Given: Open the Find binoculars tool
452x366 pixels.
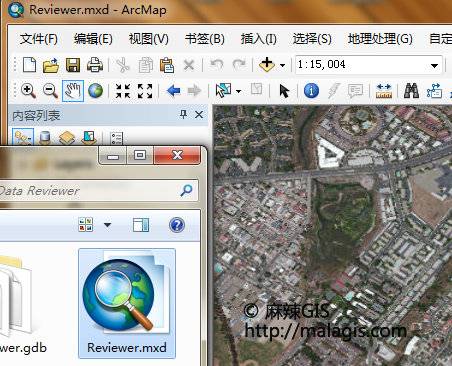Looking at the screenshot, I should (411, 91).
